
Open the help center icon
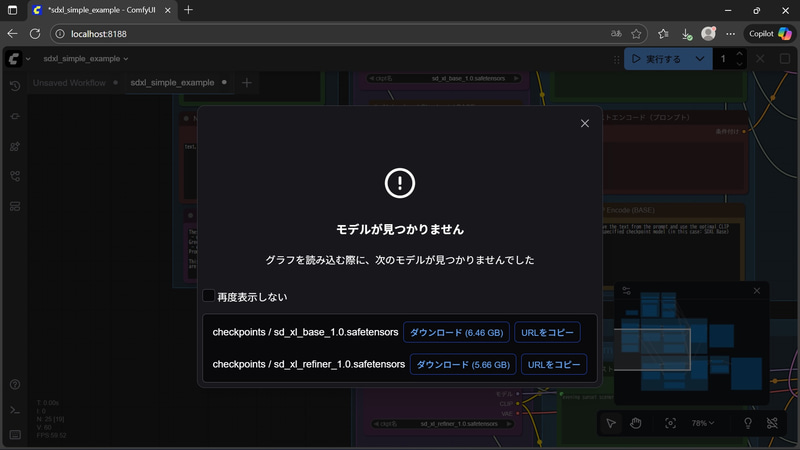[15, 384]
